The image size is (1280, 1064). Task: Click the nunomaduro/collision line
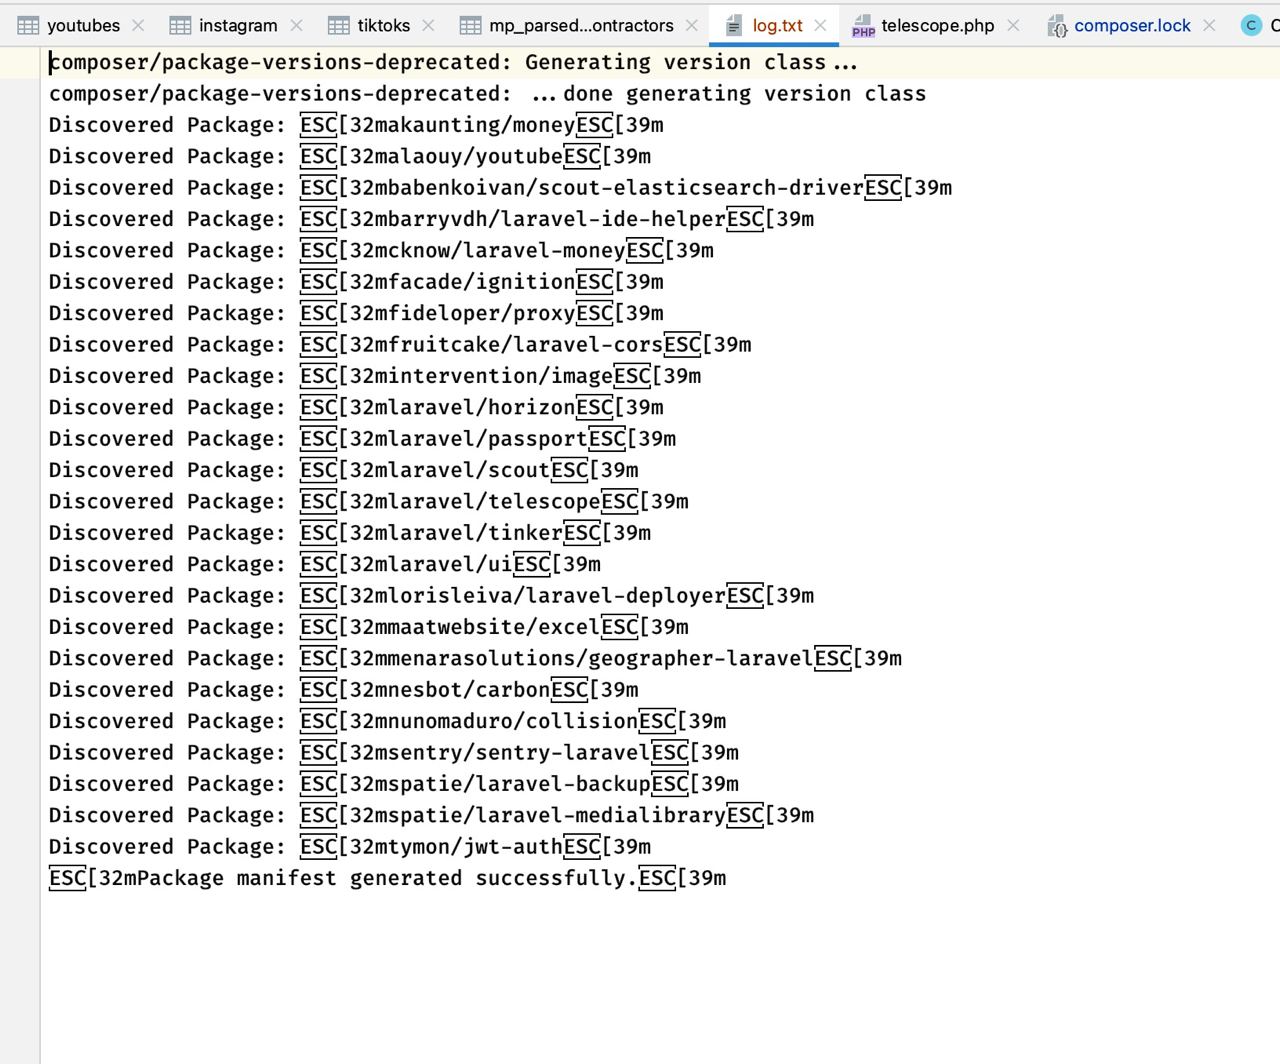pyautogui.click(x=388, y=722)
